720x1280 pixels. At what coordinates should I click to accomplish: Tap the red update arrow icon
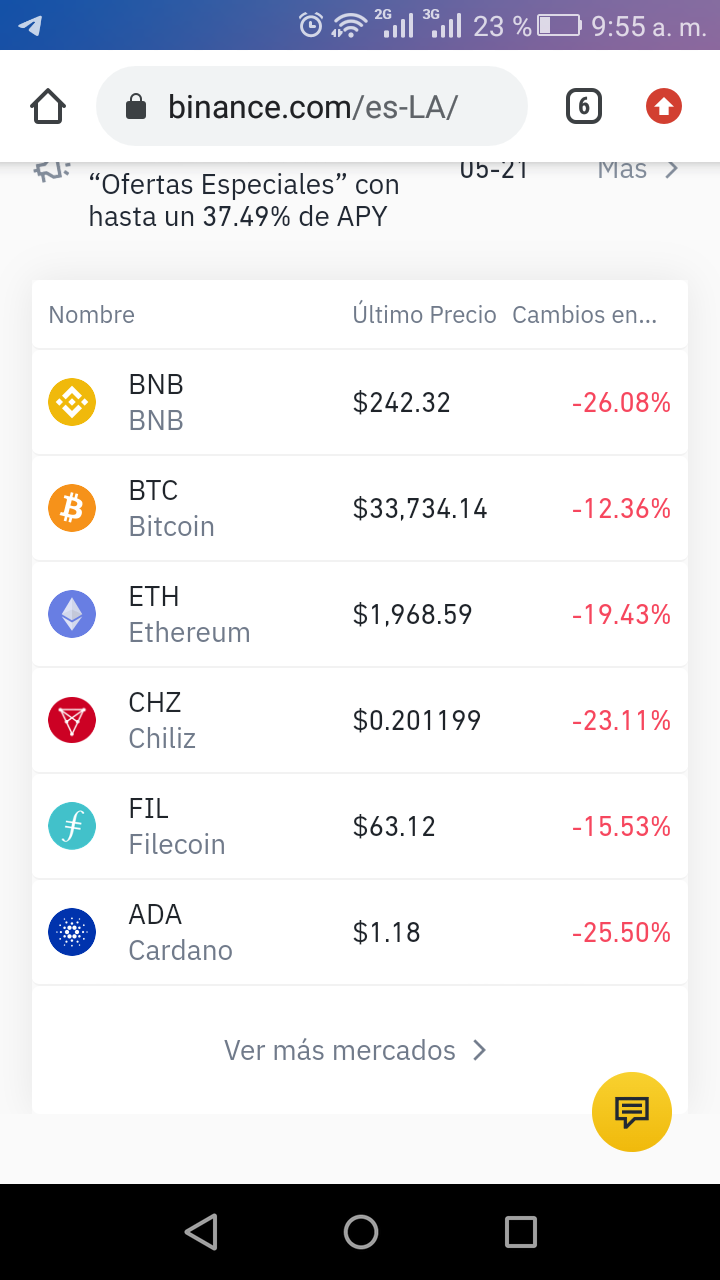tap(664, 106)
